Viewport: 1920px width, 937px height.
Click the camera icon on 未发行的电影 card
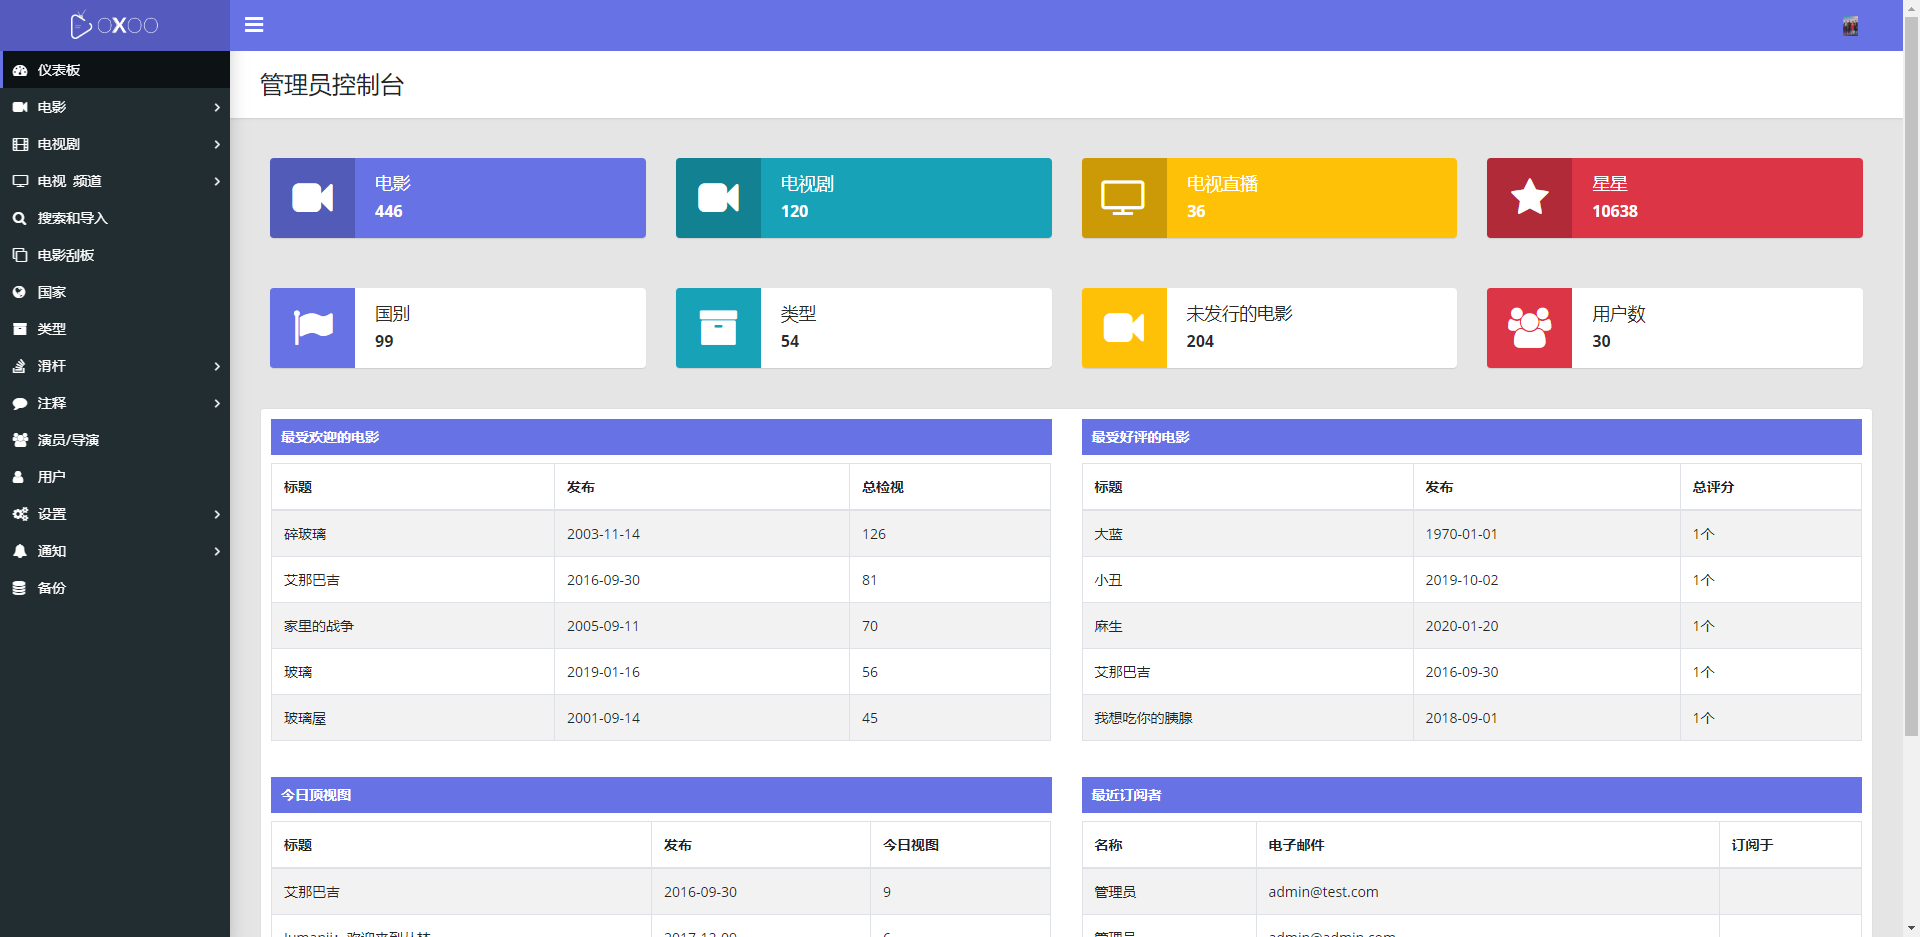pyautogui.click(x=1123, y=328)
